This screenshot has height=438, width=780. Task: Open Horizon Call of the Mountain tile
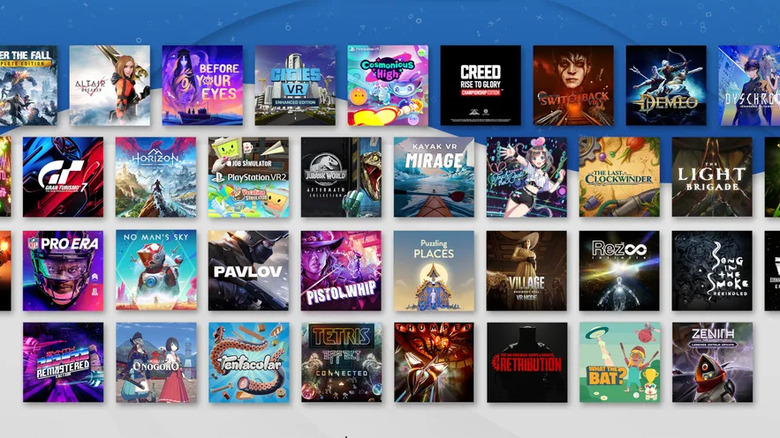click(x=156, y=177)
